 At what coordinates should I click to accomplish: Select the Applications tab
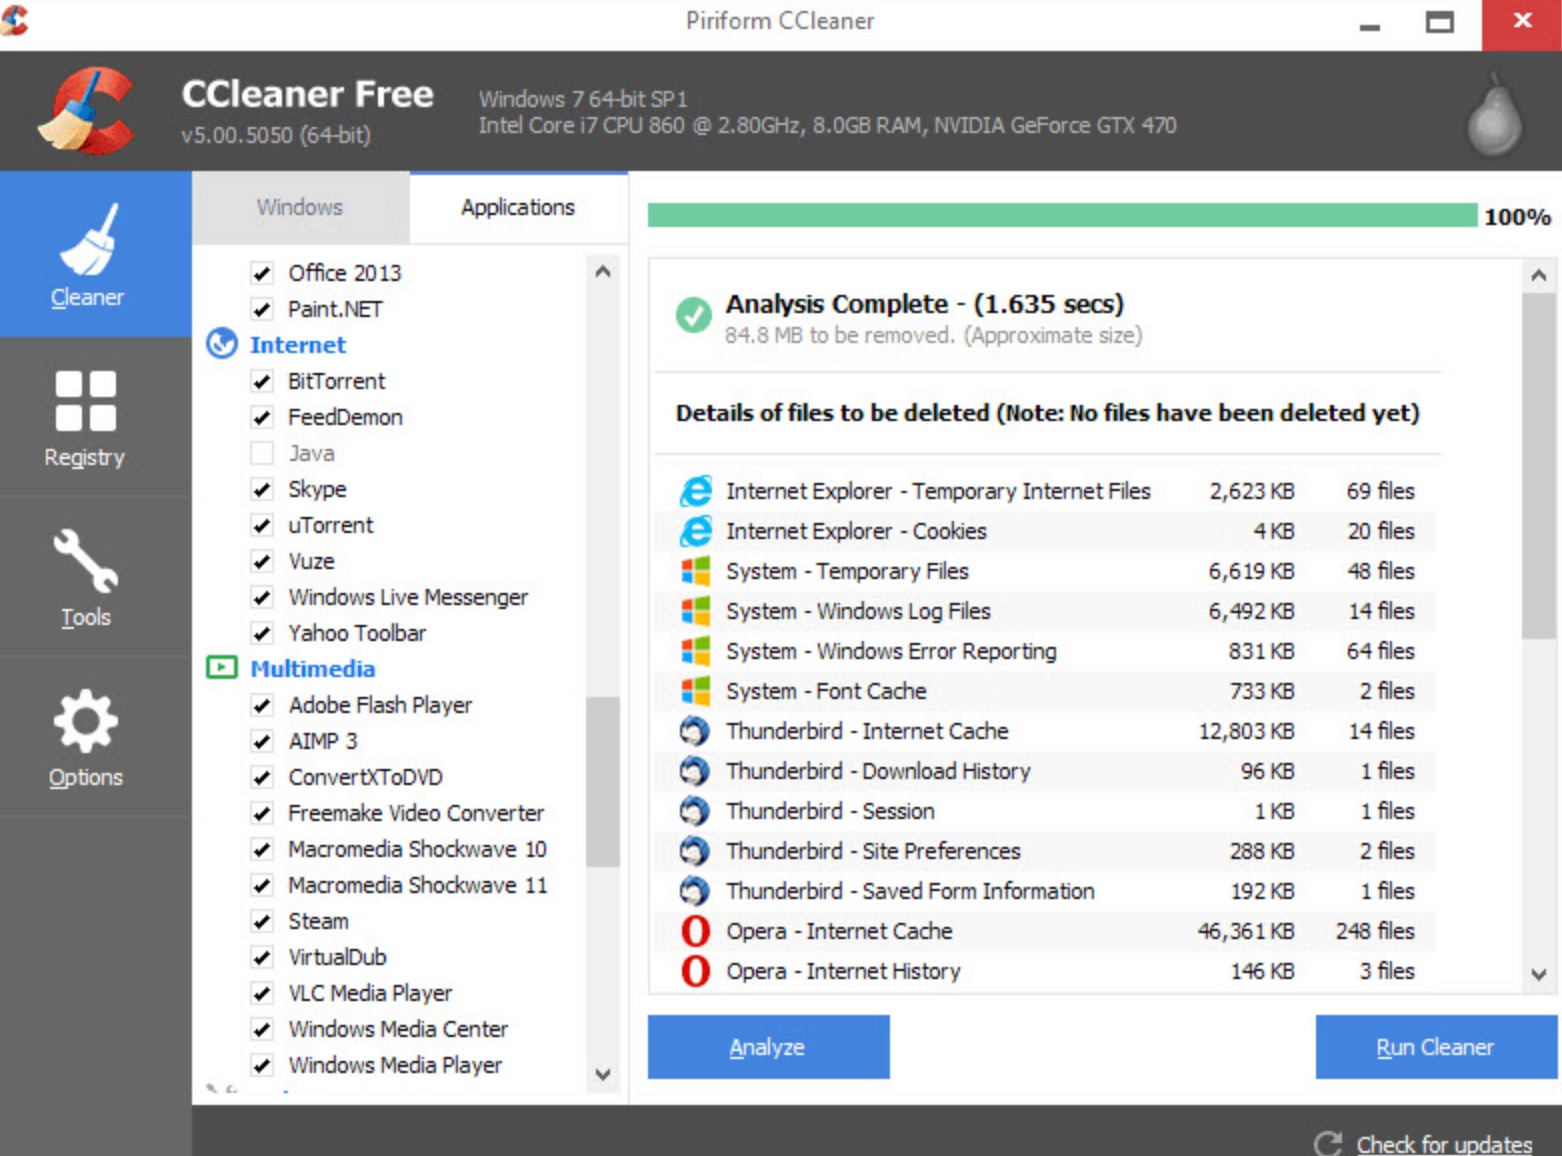coord(518,207)
